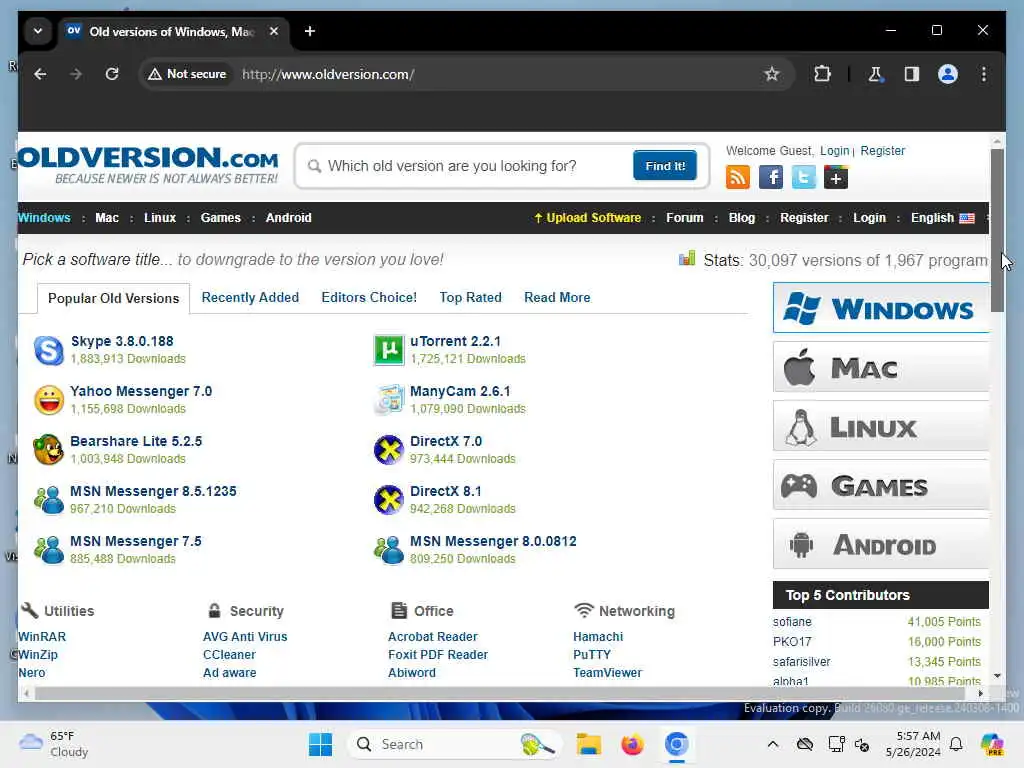Open the Twitter social icon
This screenshot has width=1024, height=768.
coord(803,177)
